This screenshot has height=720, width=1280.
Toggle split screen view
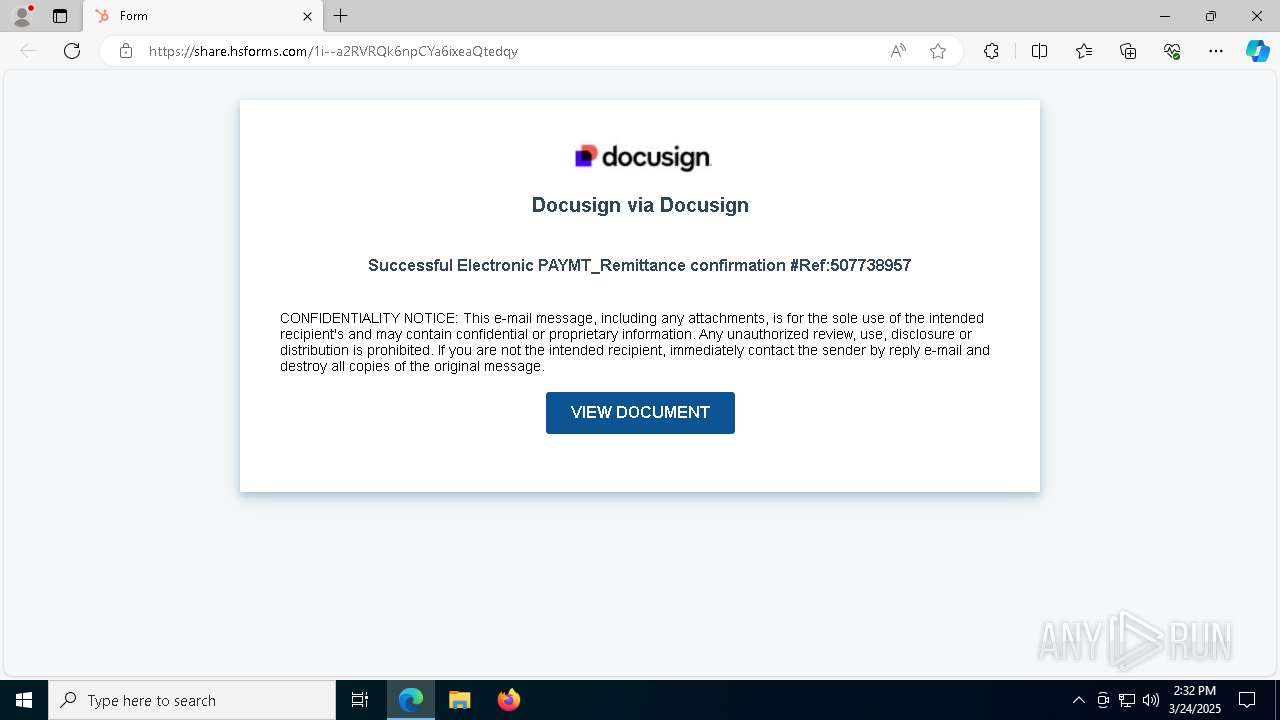[1039, 51]
